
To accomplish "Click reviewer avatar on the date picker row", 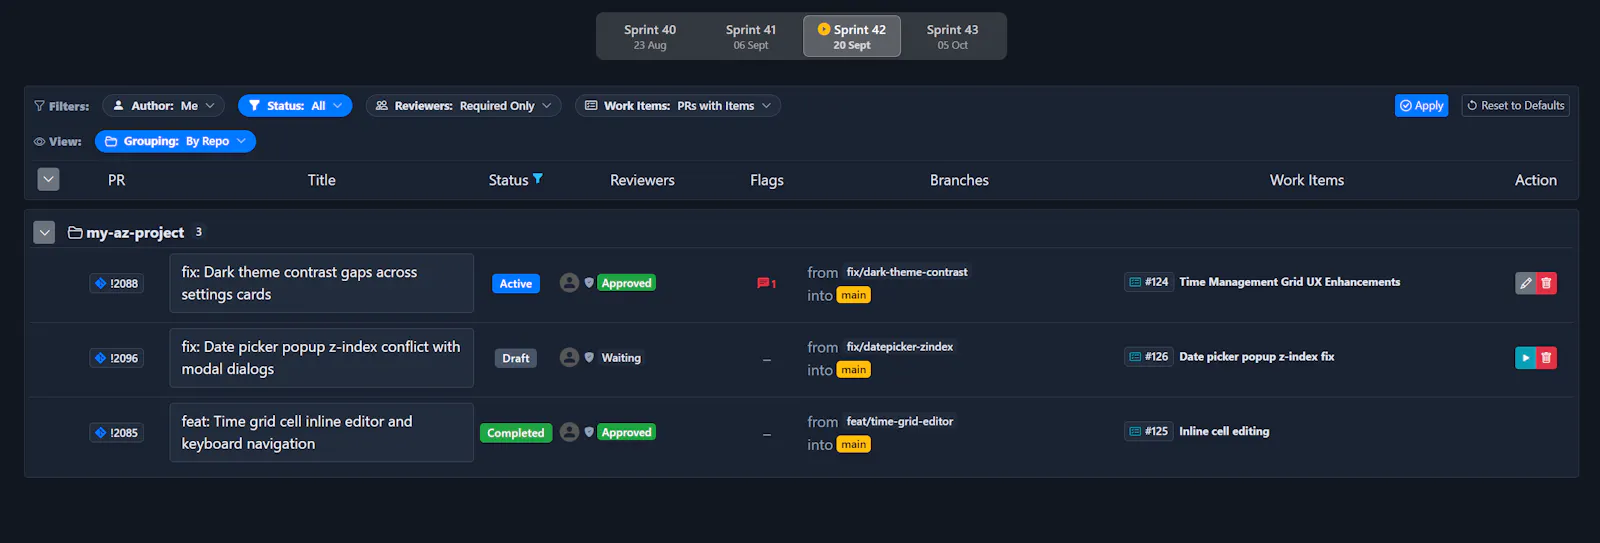I will point(569,357).
